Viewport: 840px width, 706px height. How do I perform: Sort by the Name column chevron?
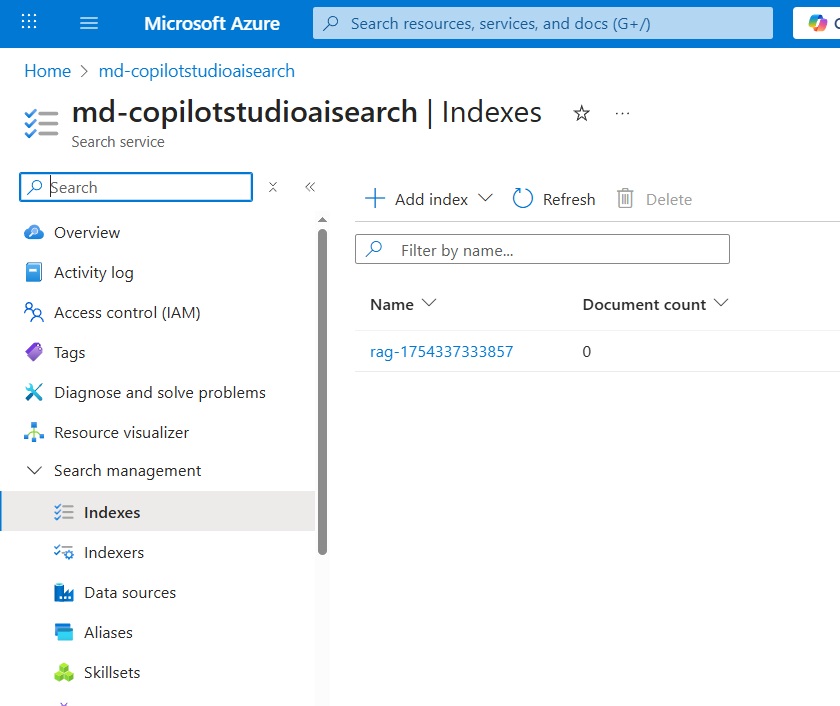pyautogui.click(x=429, y=303)
